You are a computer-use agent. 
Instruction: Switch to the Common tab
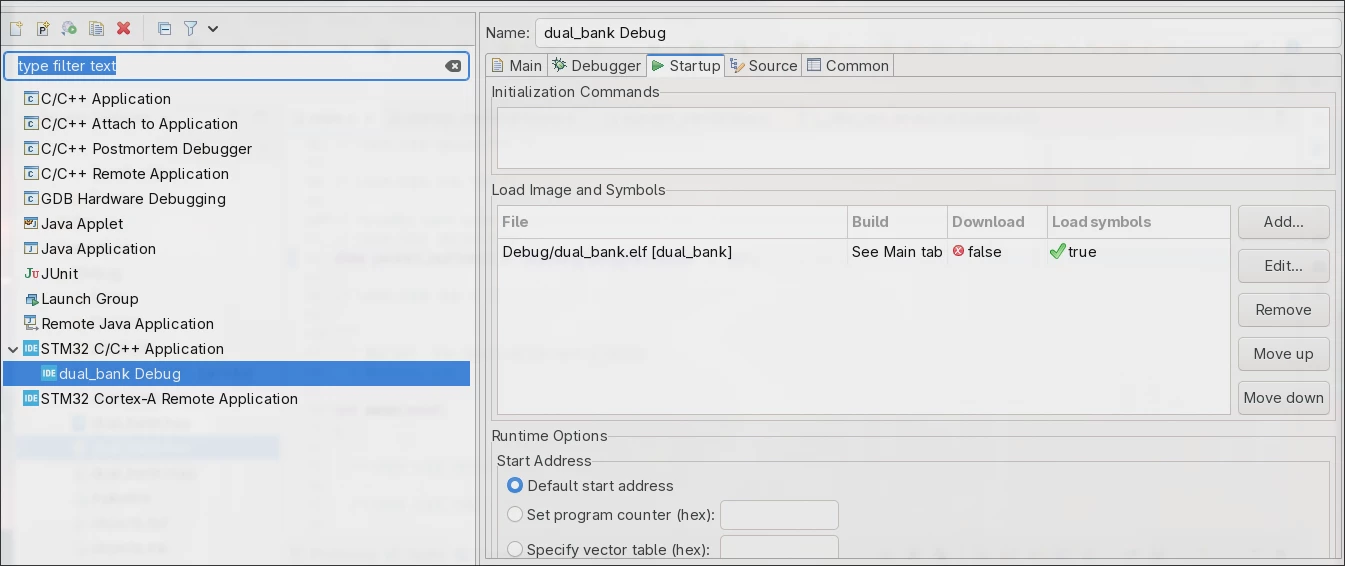click(x=848, y=66)
